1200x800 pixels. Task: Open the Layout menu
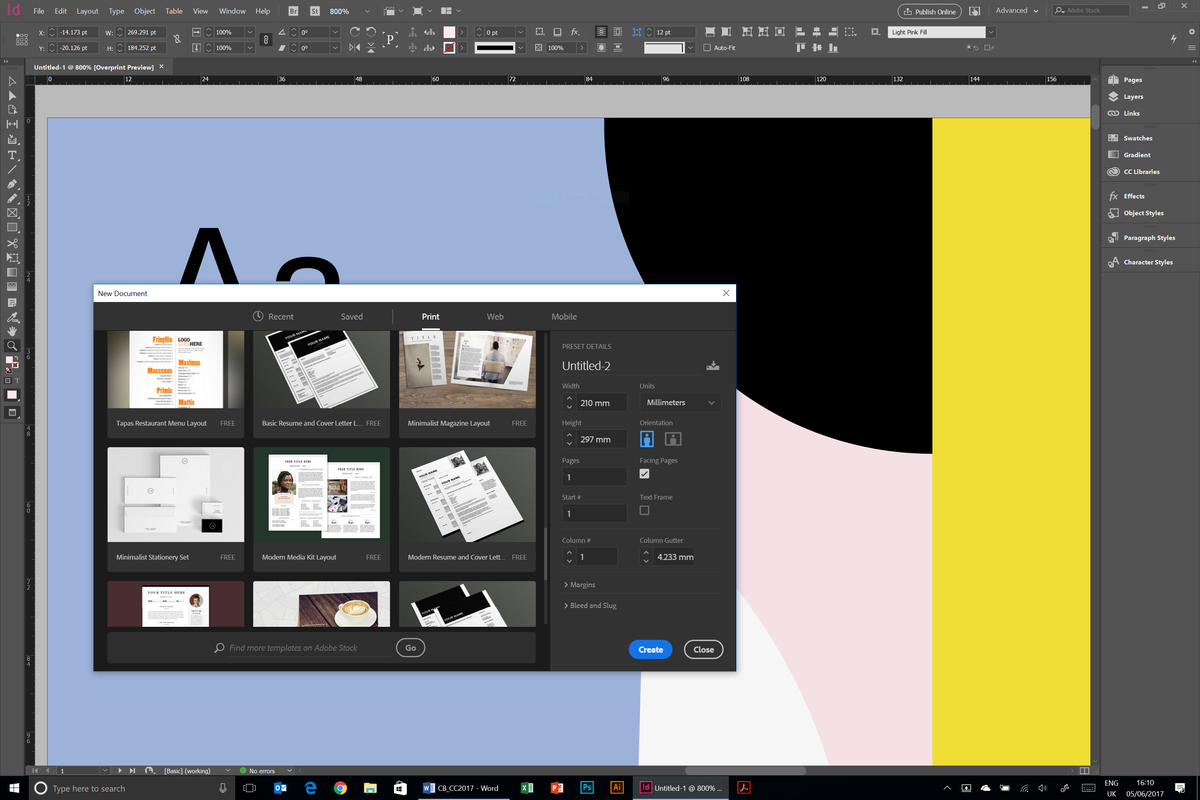click(x=87, y=11)
